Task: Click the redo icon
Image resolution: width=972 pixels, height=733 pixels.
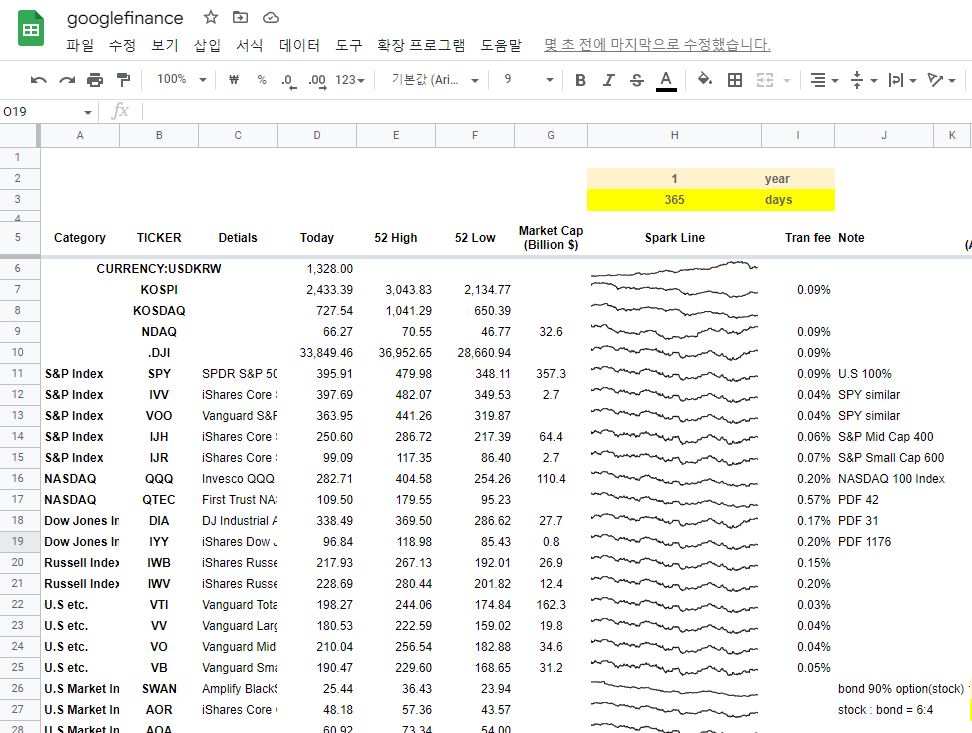Action: (x=67, y=80)
